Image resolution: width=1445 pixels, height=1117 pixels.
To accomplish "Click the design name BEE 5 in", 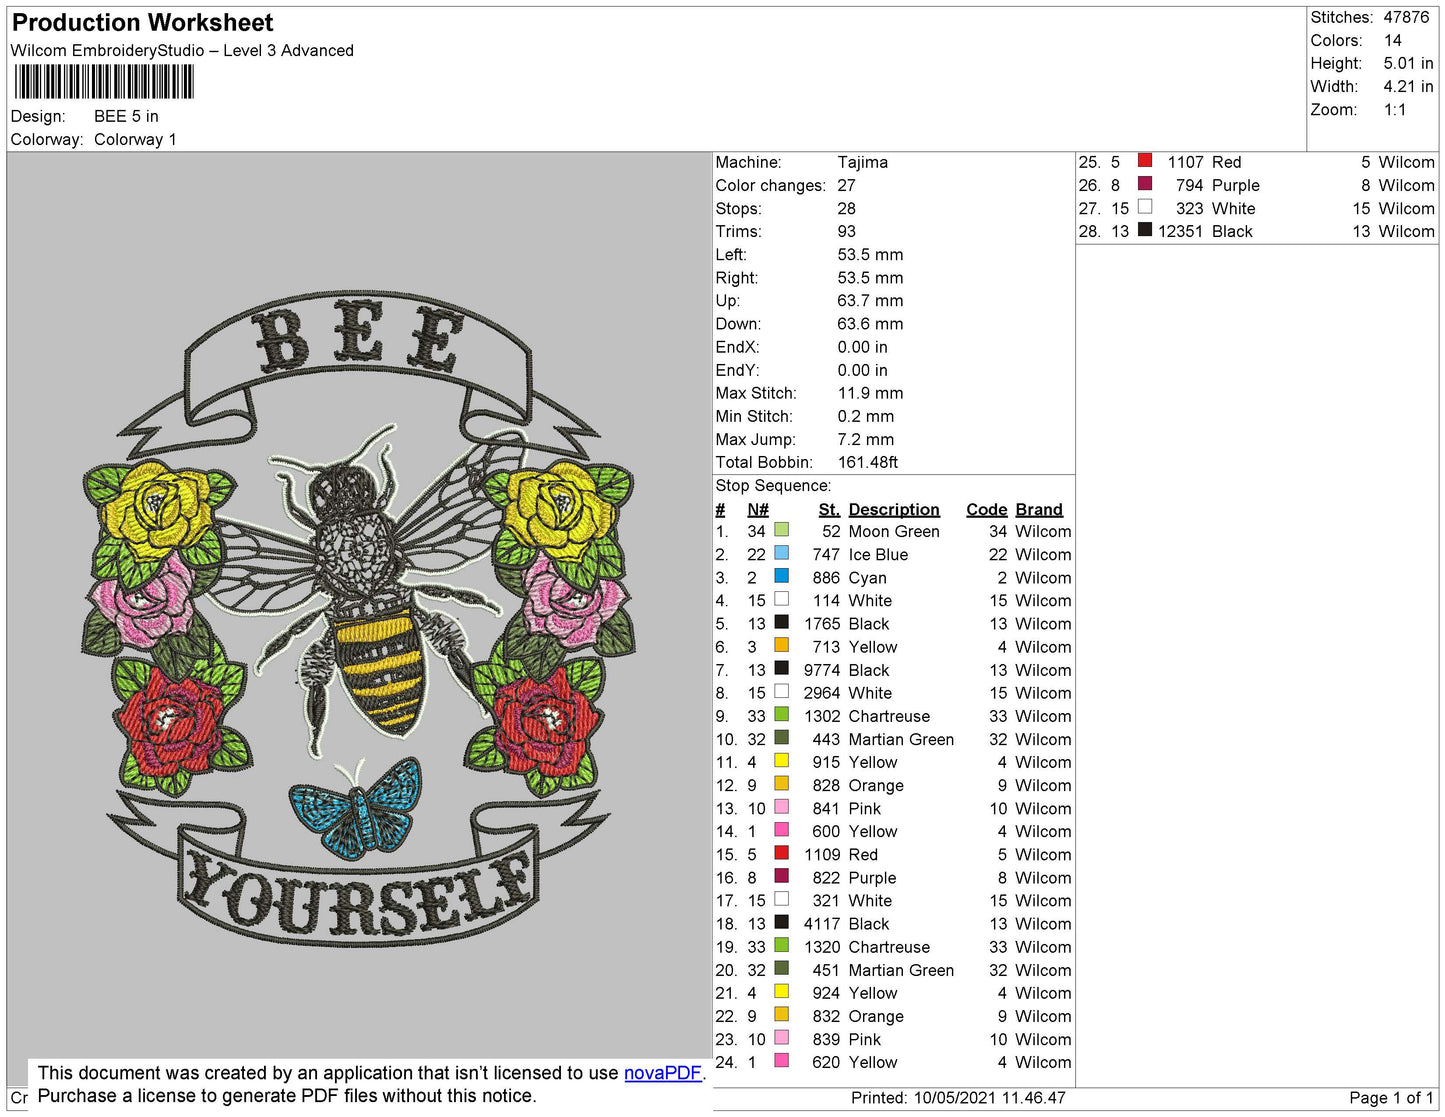I will click(x=126, y=116).
